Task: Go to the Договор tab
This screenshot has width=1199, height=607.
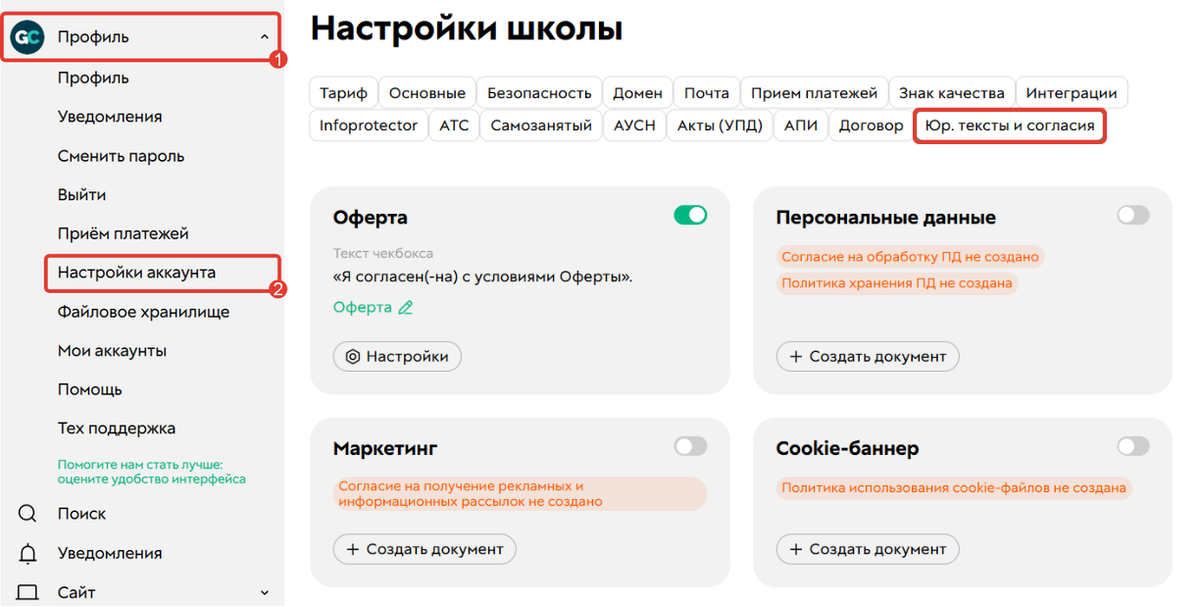Action: (871, 125)
